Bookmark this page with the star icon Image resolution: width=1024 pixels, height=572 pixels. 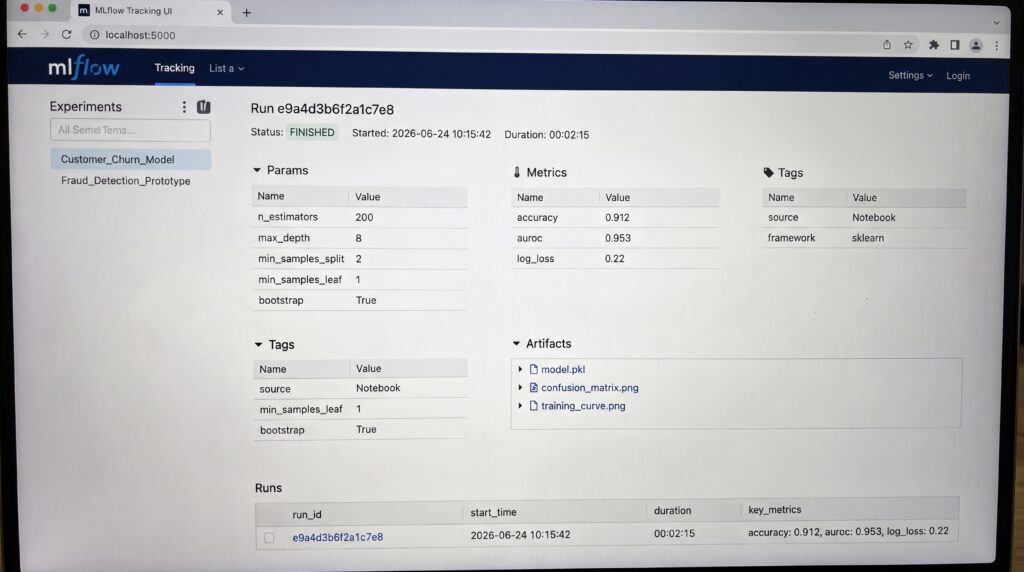click(x=908, y=44)
